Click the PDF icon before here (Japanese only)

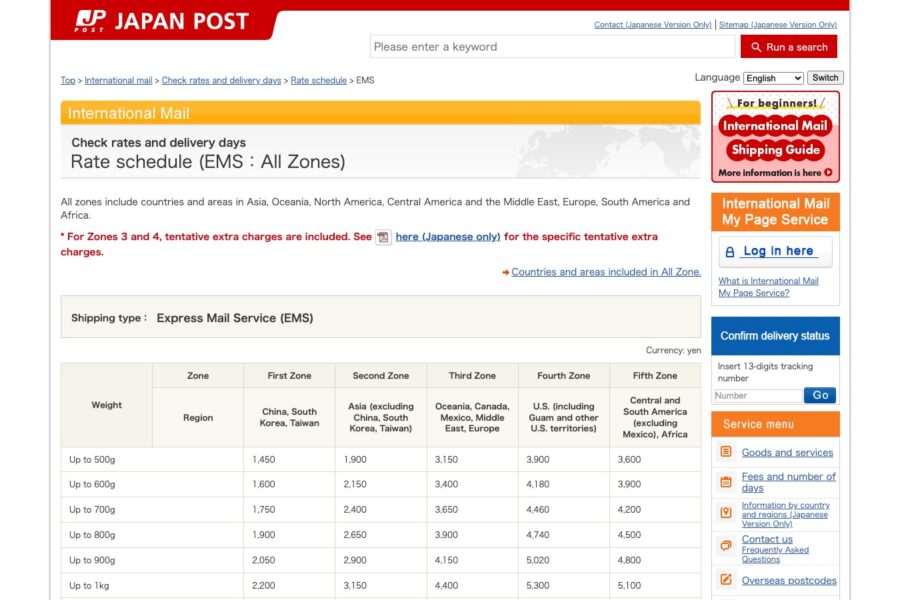(383, 237)
